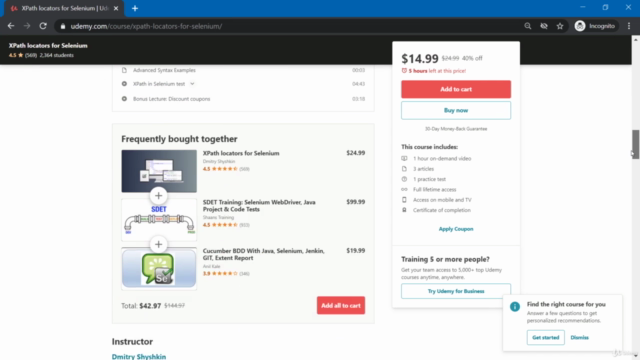Expand the XPath in Selenium test section
The image size is (640, 360).
coord(192,84)
